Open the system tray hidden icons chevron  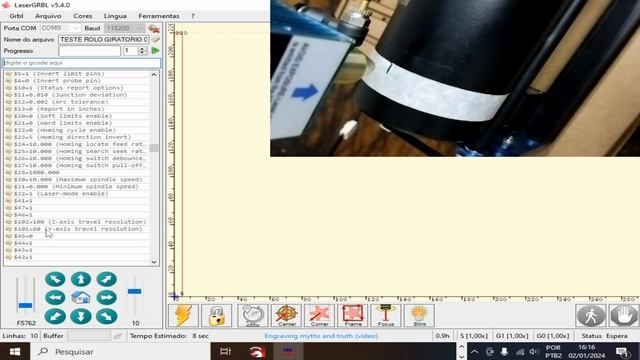(x=474, y=351)
